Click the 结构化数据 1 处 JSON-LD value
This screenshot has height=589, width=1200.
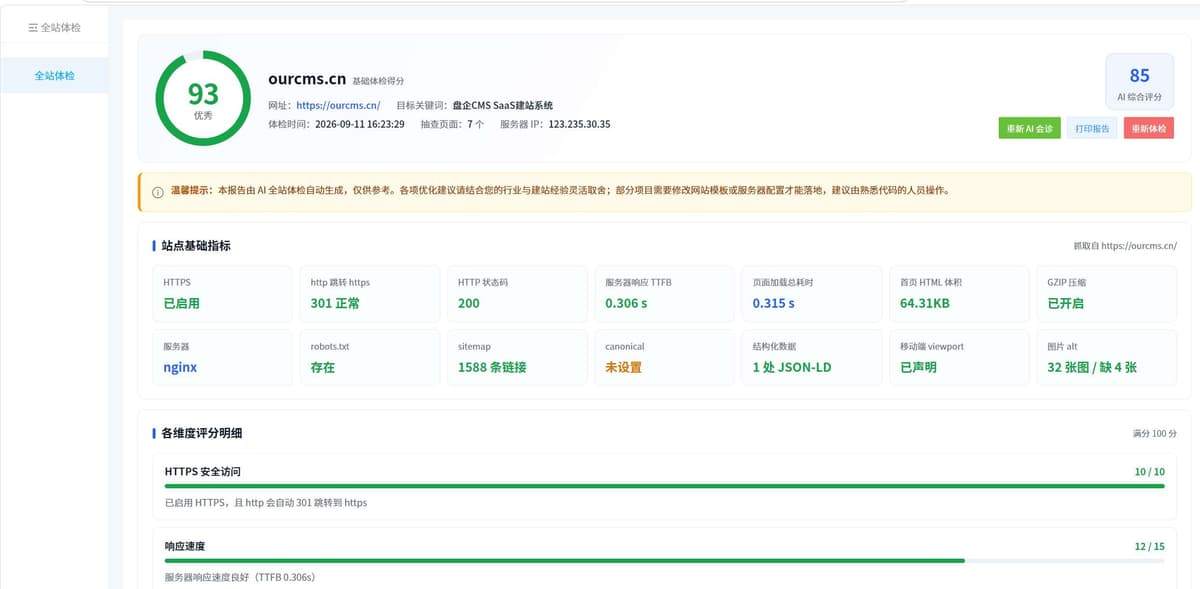tap(792, 367)
